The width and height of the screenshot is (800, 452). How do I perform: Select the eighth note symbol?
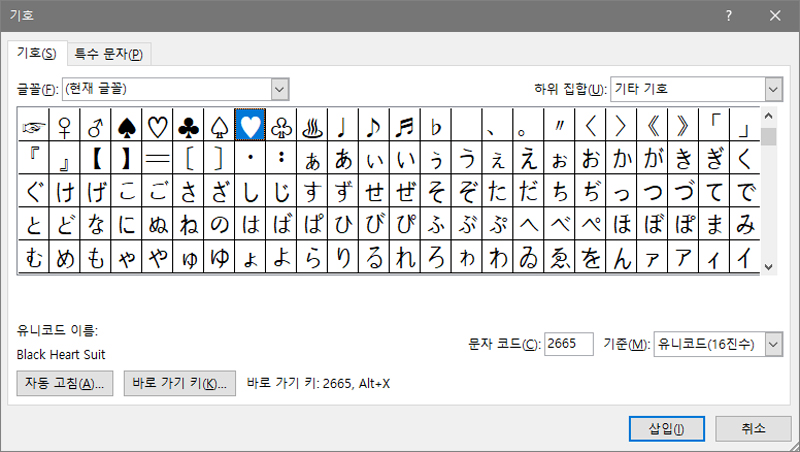374,125
